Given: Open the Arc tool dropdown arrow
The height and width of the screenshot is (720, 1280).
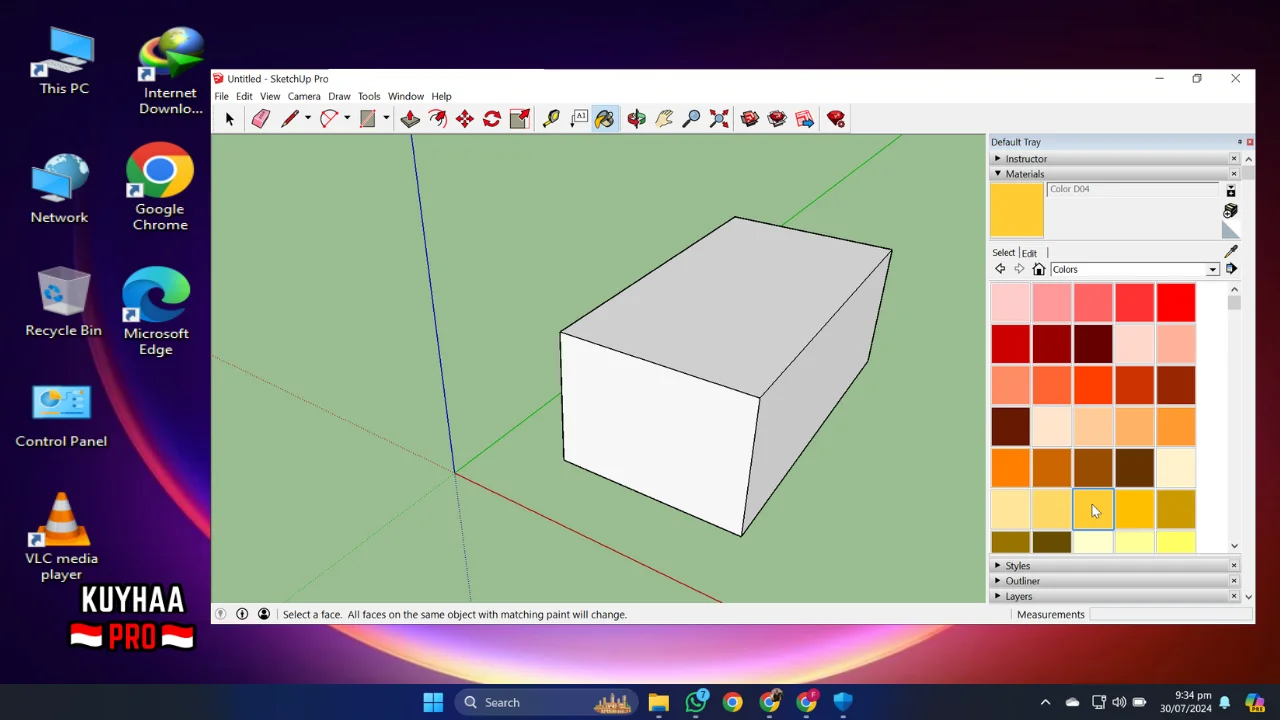Looking at the screenshot, I should pos(347,119).
